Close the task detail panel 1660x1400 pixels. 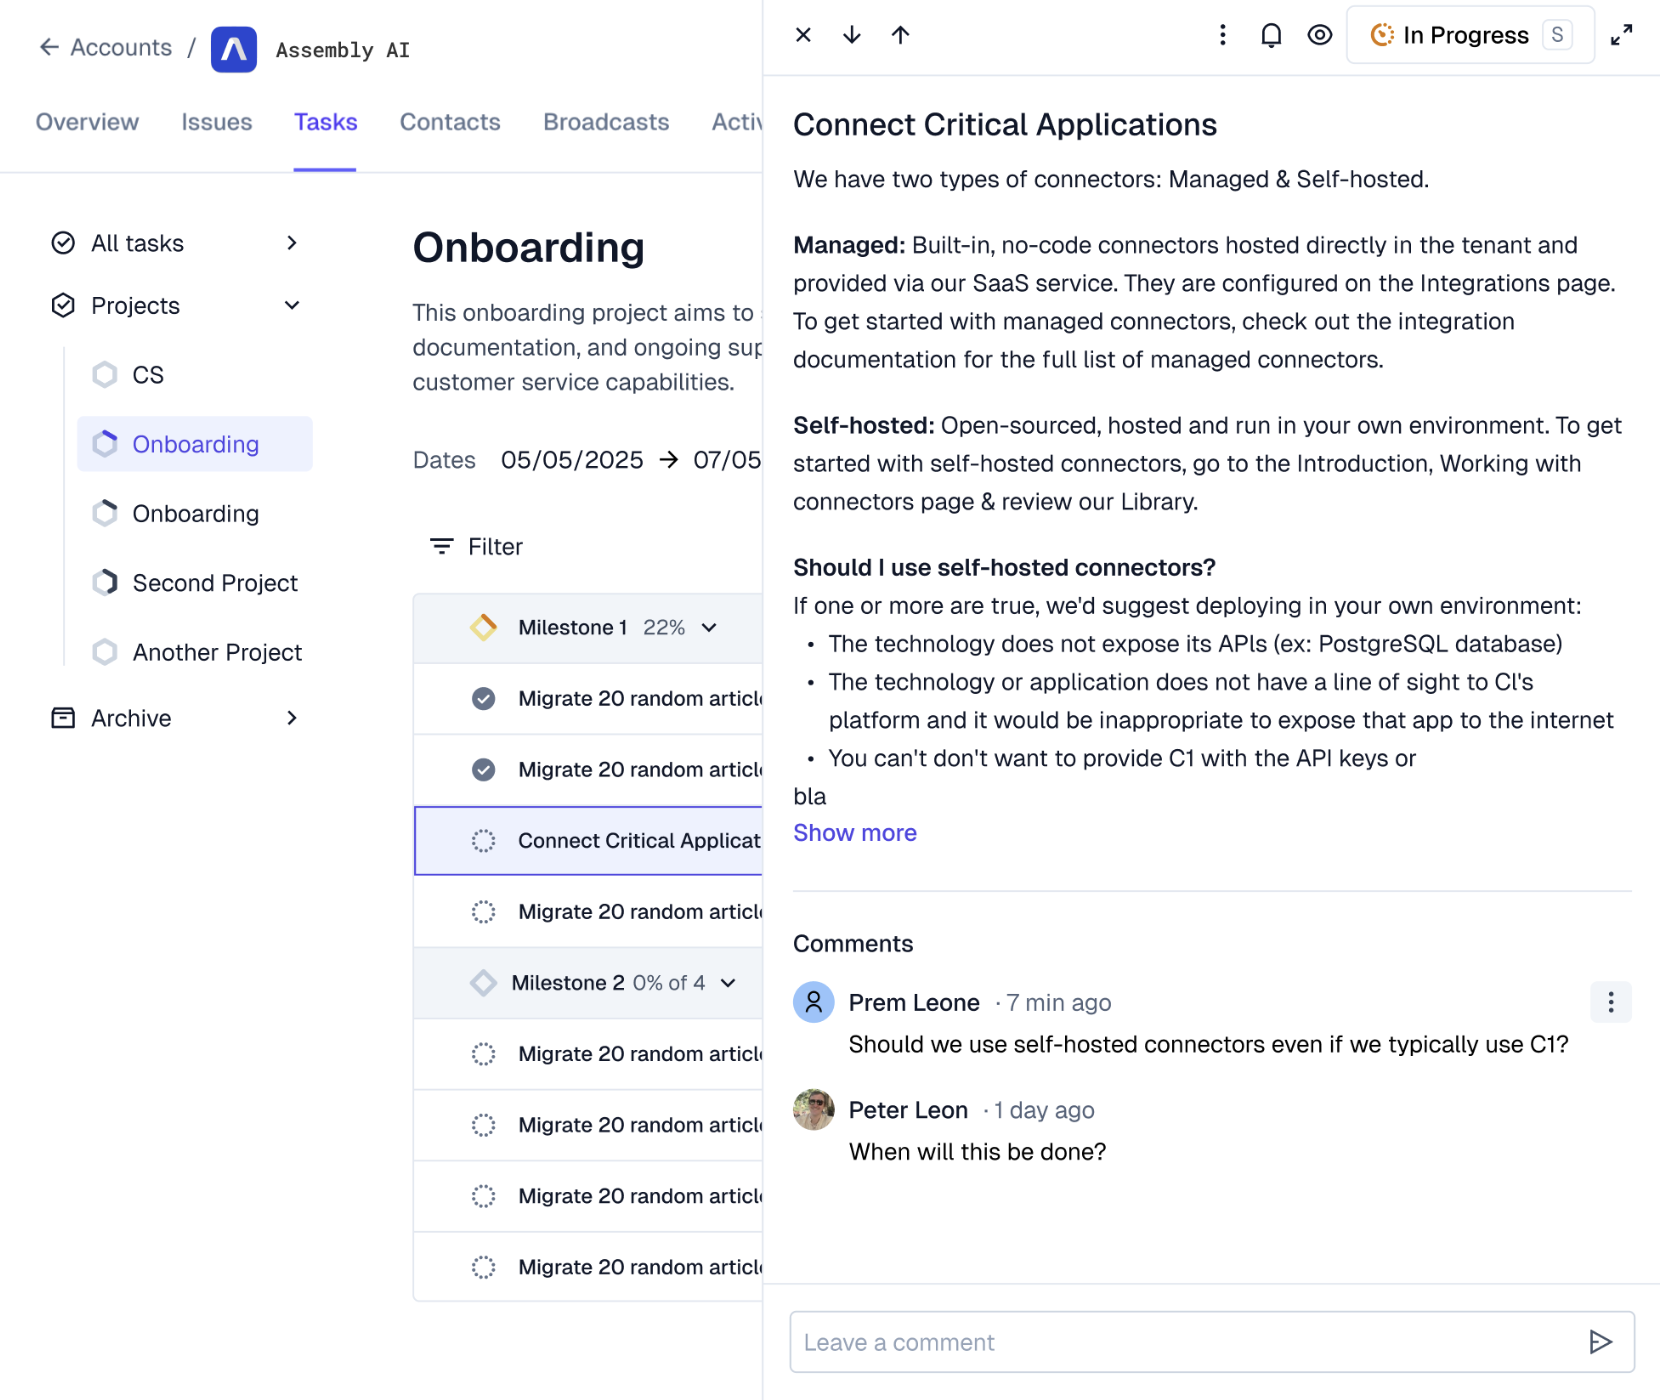[803, 35]
